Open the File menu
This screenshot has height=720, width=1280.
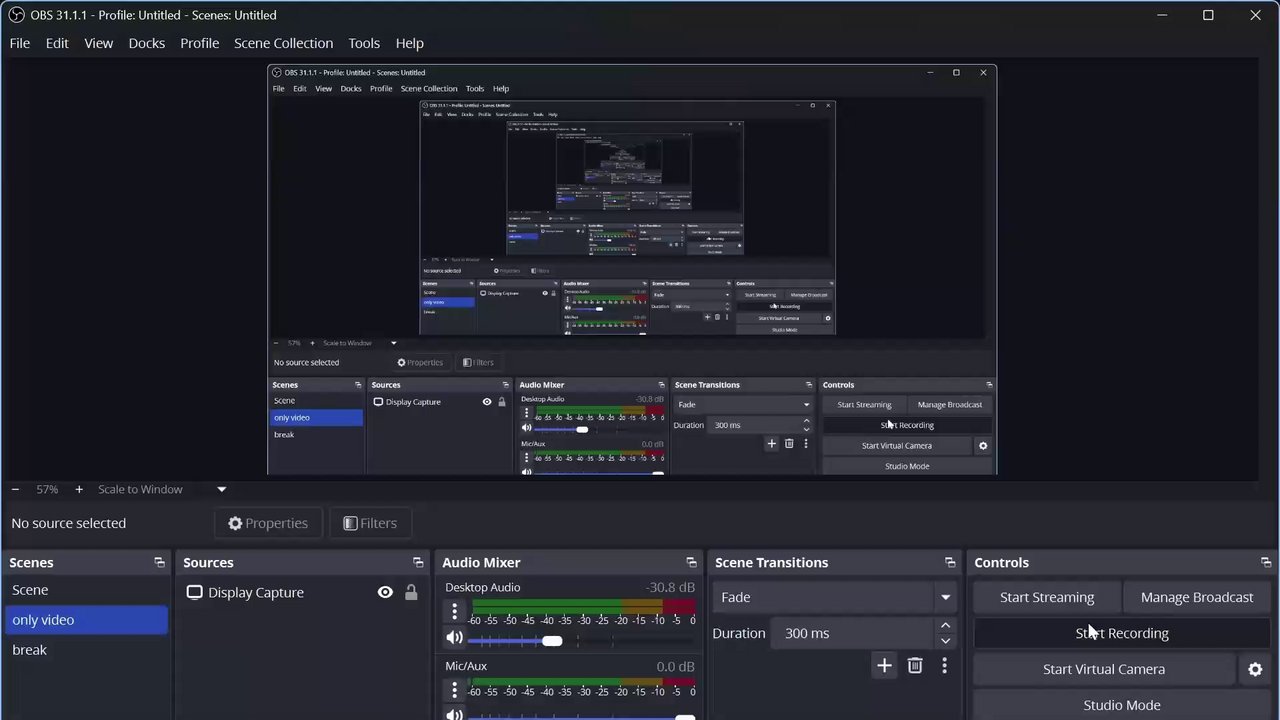tap(20, 43)
